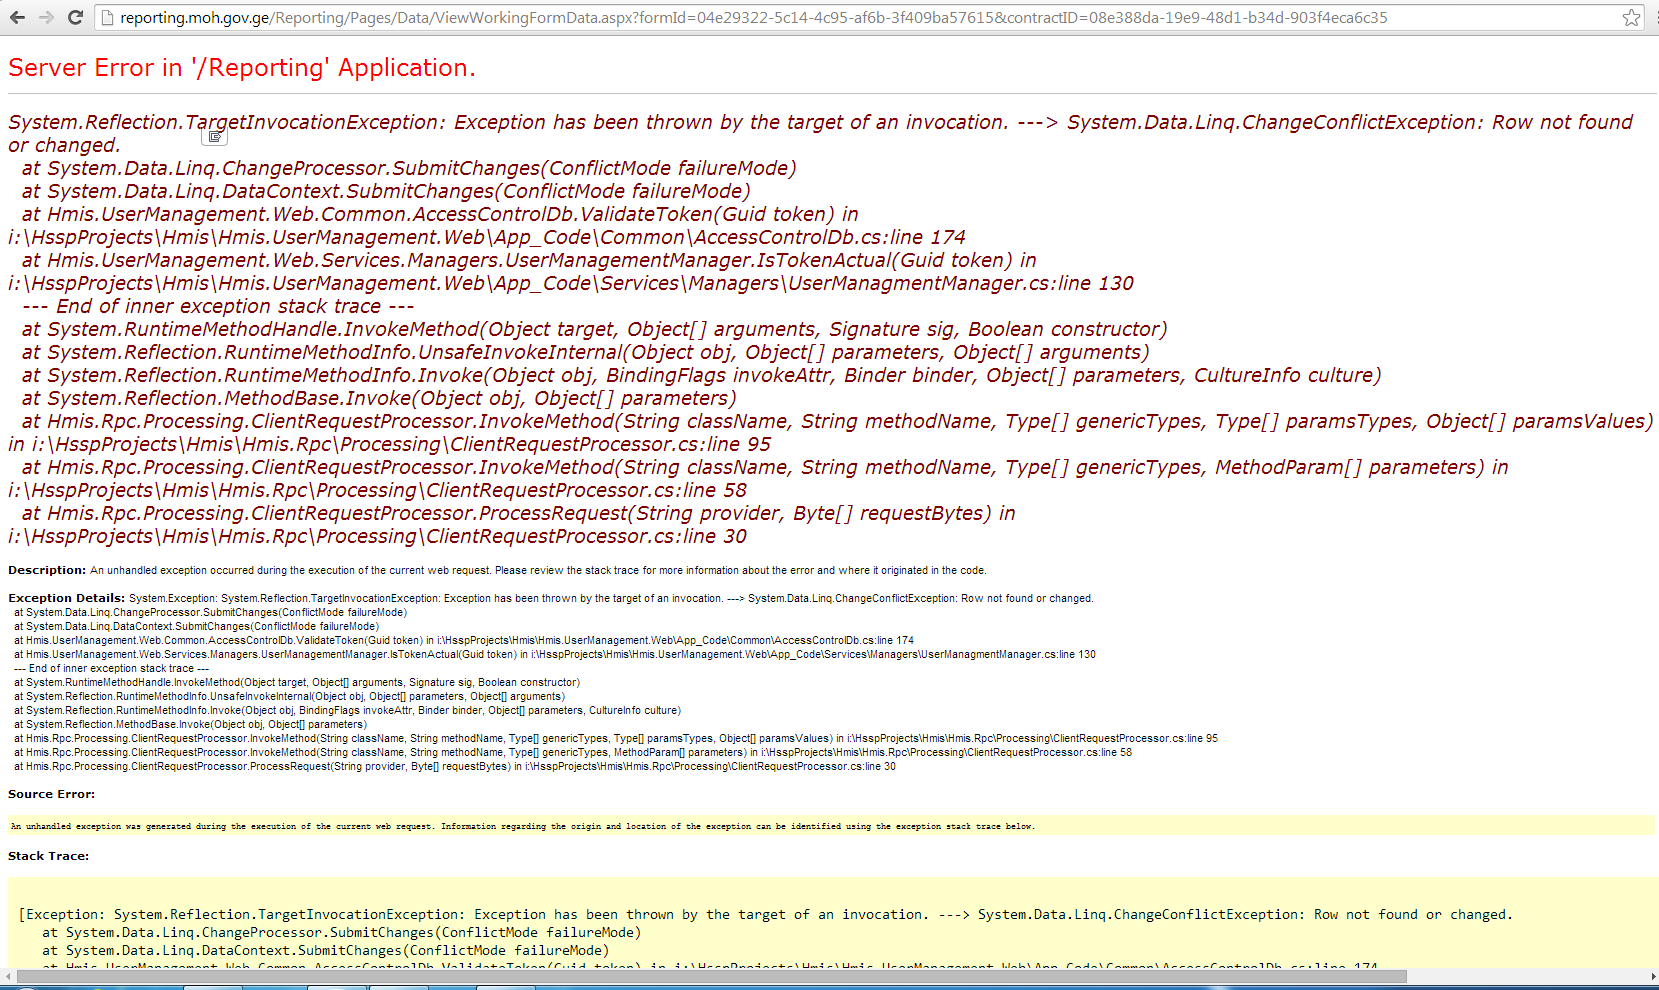Click the horizontal scrollbar thumb
This screenshot has width=1659, height=990.
click(710, 976)
